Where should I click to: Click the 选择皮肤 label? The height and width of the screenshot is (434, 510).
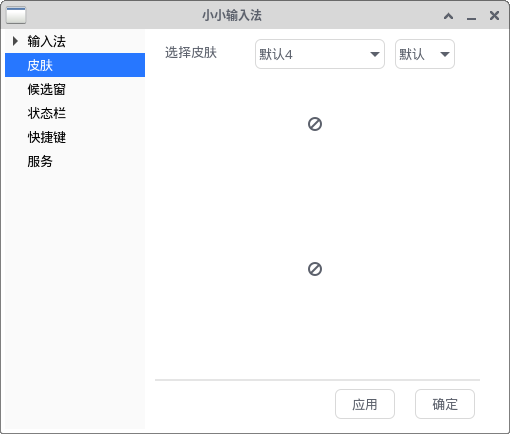(191, 53)
